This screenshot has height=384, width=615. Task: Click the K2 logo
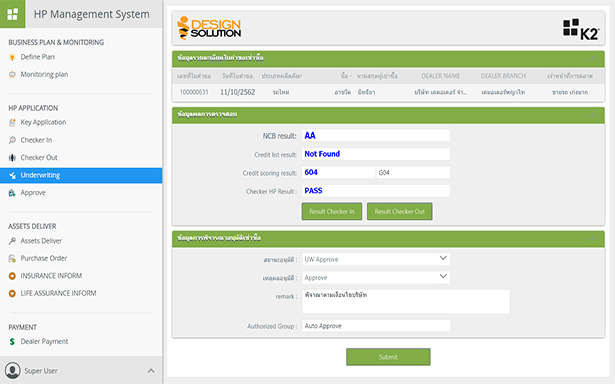[x=581, y=29]
